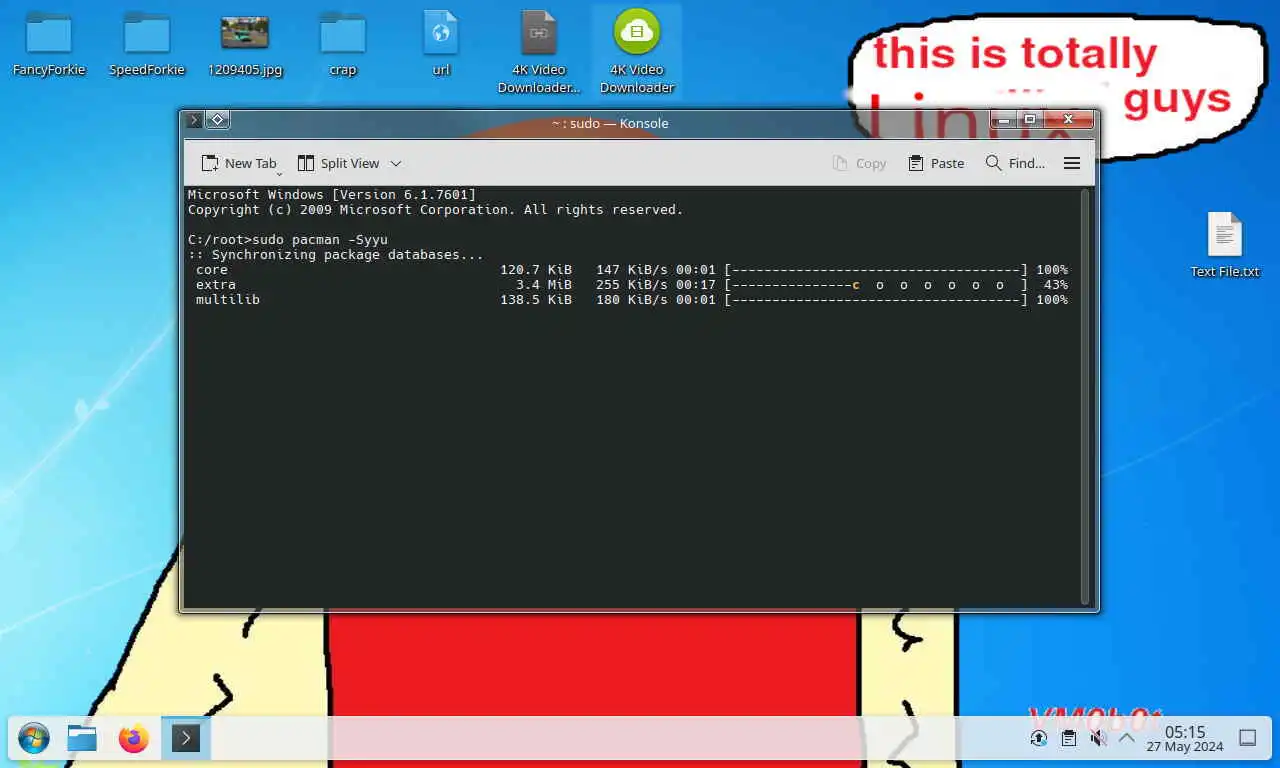Screen dimensions: 1280x768
Task: Select the SpeedForkie desktop folder
Action: 146,45
